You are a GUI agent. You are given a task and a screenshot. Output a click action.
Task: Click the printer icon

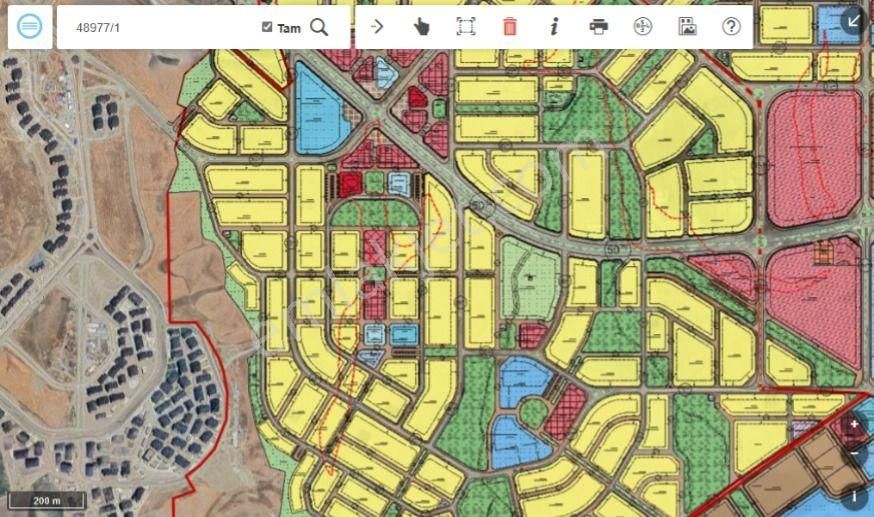click(x=598, y=27)
